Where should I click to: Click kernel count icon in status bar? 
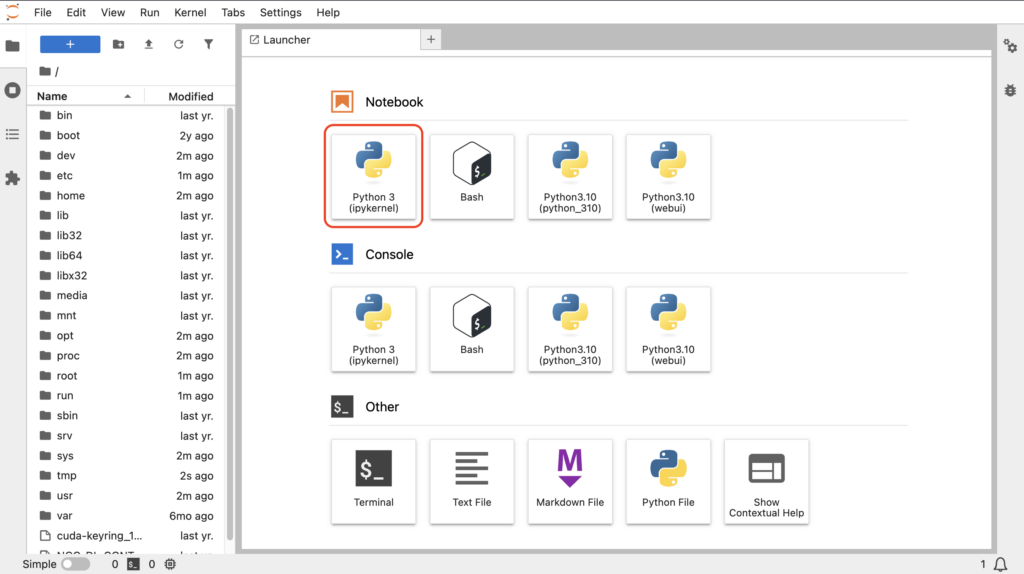pos(170,564)
